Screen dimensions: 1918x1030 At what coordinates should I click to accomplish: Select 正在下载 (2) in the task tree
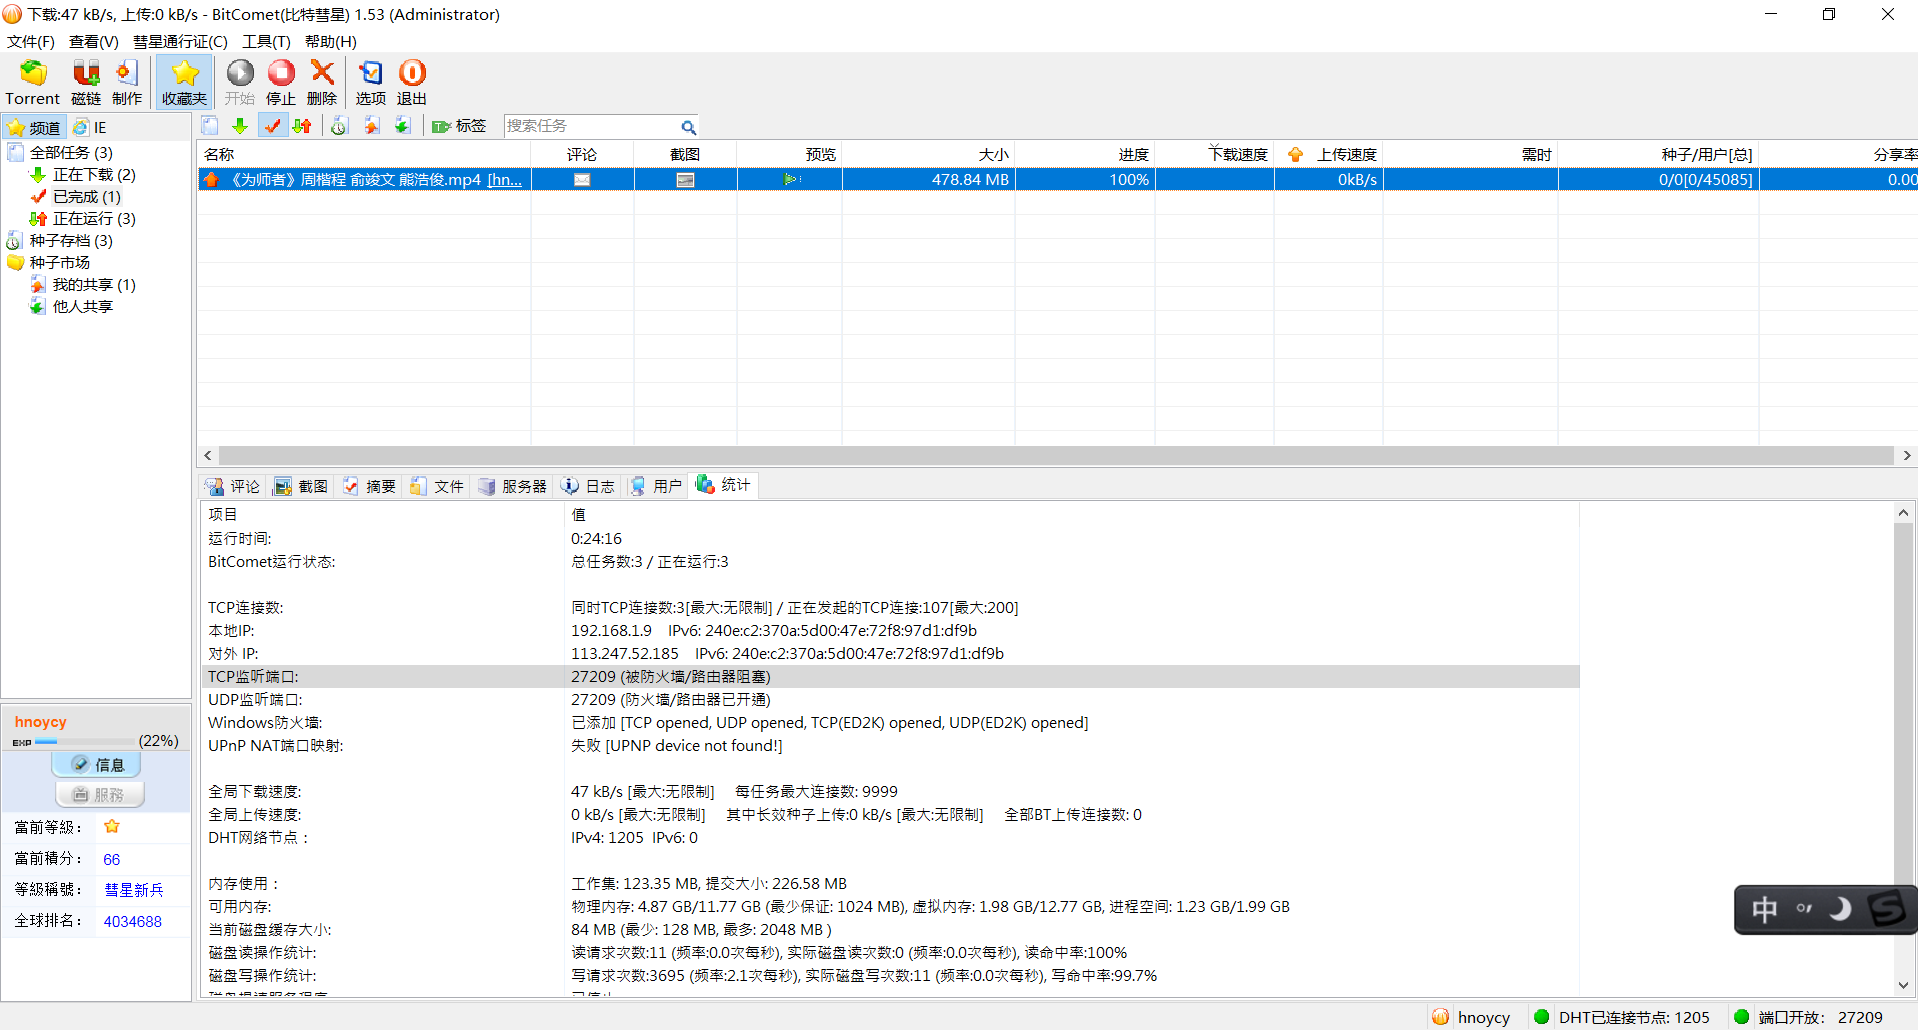click(x=93, y=175)
